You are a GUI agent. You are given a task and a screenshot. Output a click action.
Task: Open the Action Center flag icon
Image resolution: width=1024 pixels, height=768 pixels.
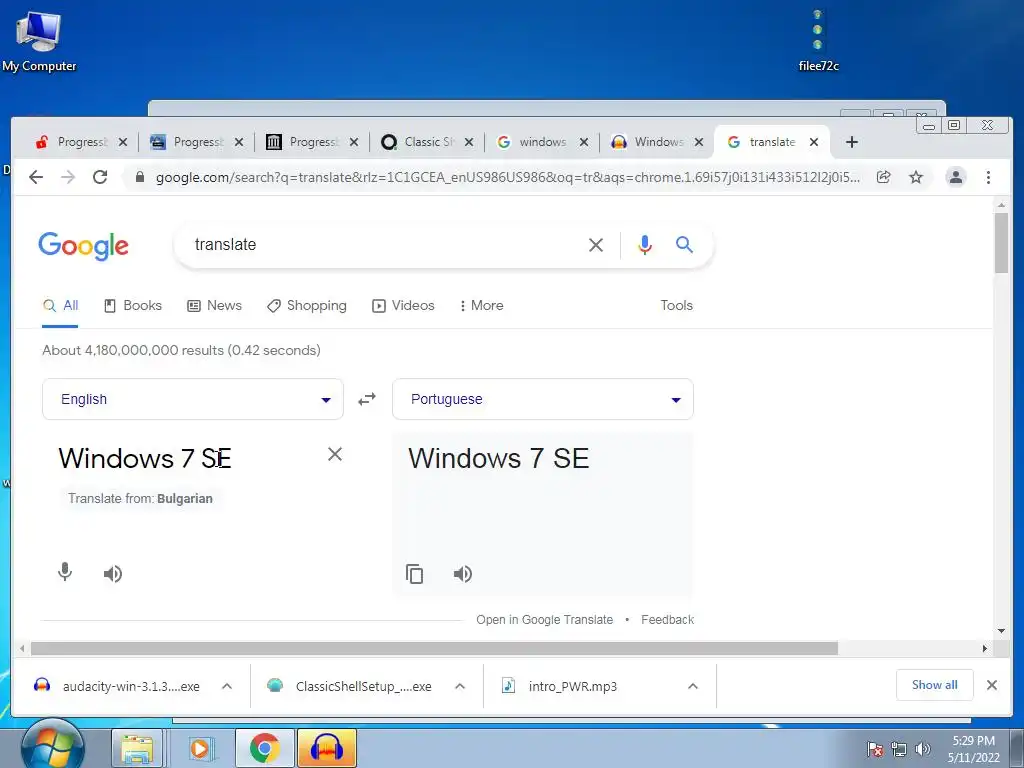(x=875, y=749)
